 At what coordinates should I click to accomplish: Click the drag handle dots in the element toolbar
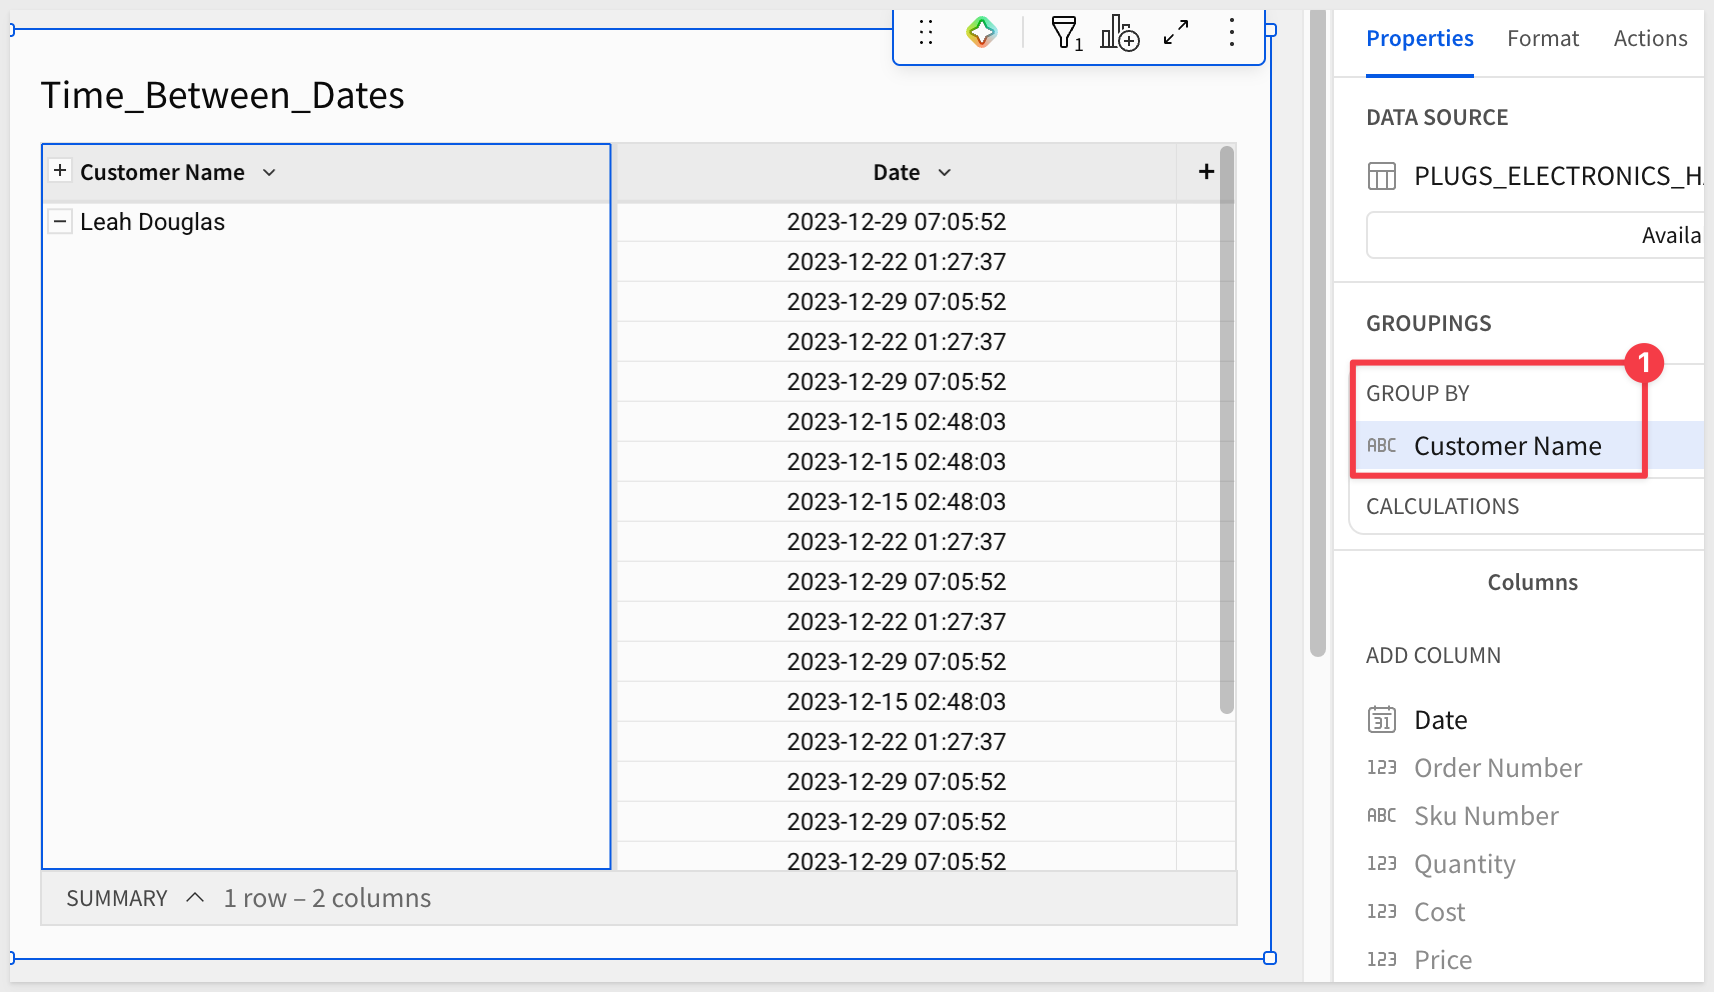pyautogui.click(x=926, y=33)
